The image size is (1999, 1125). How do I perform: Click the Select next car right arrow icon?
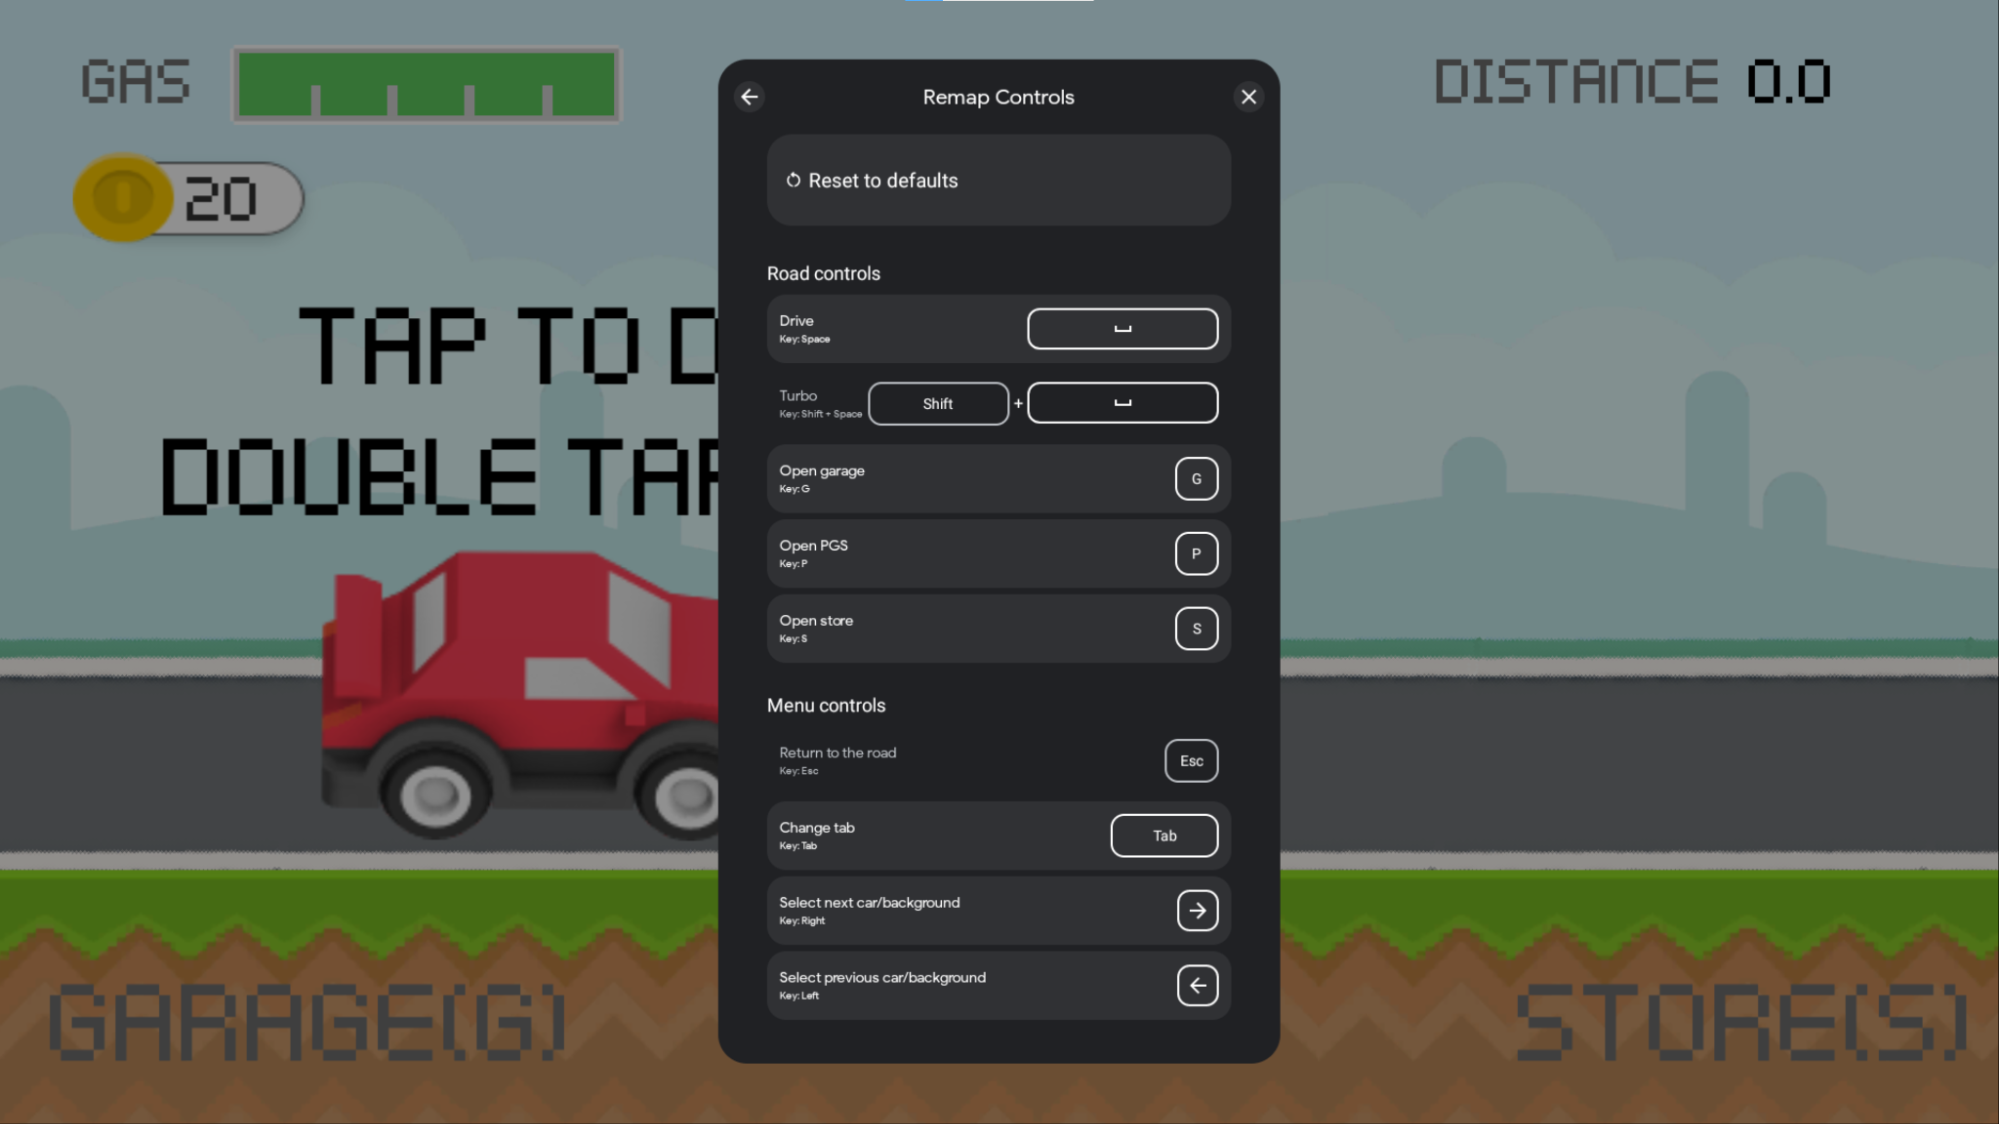click(1196, 909)
